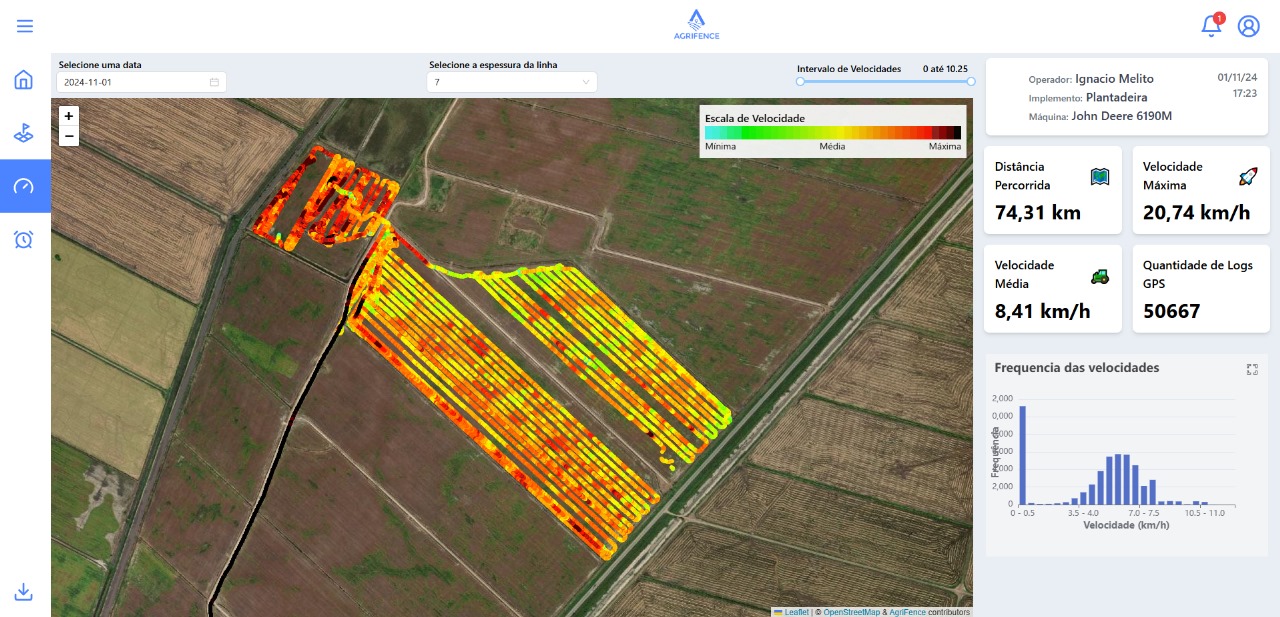
Task: Select the speedometer speed analysis icon
Action: [x=24, y=186]
